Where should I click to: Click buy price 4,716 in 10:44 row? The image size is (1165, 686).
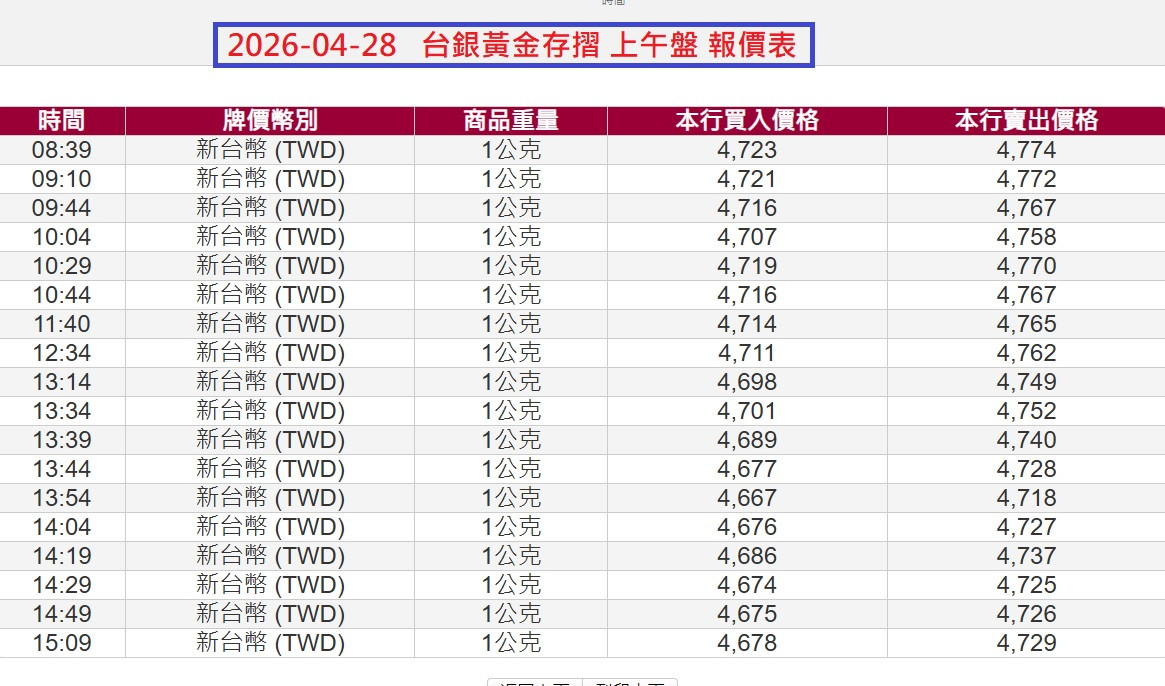tap(747, 295)
